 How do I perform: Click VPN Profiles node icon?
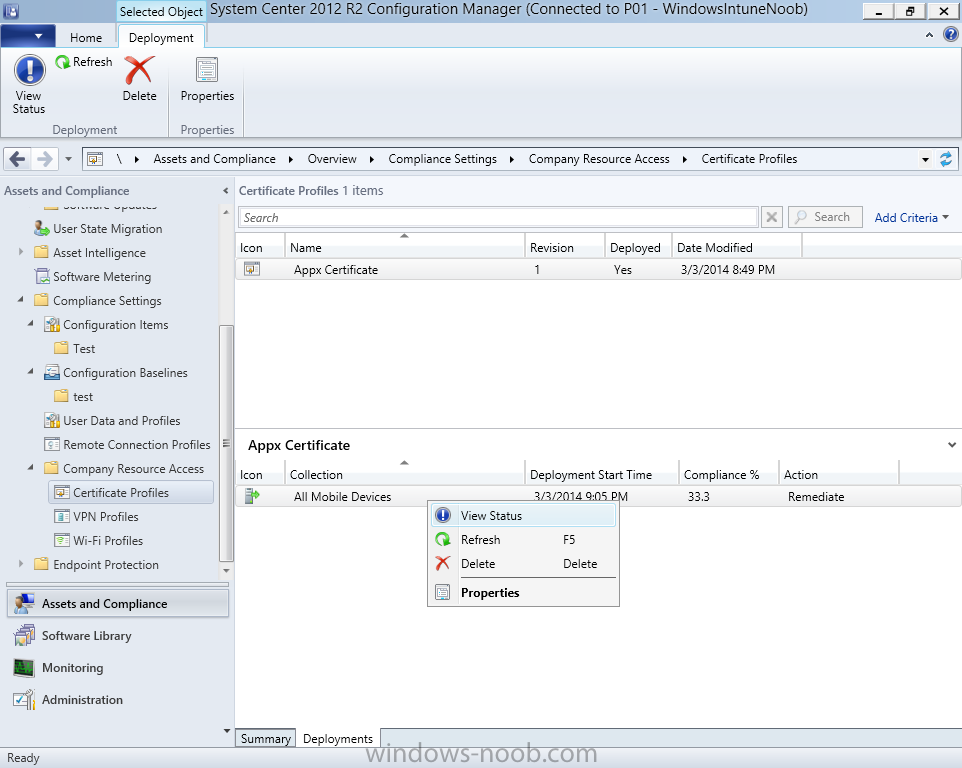pos(61,516)
